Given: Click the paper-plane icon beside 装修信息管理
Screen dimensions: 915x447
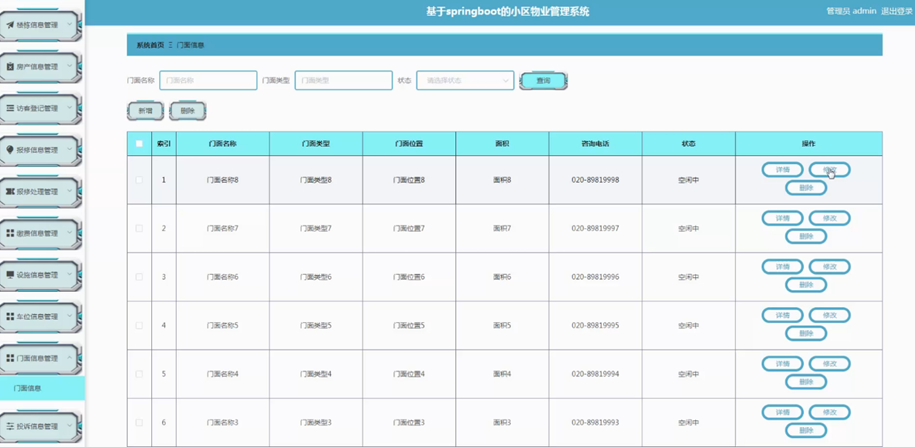Looking at the screenshot, I should point(10,25).
